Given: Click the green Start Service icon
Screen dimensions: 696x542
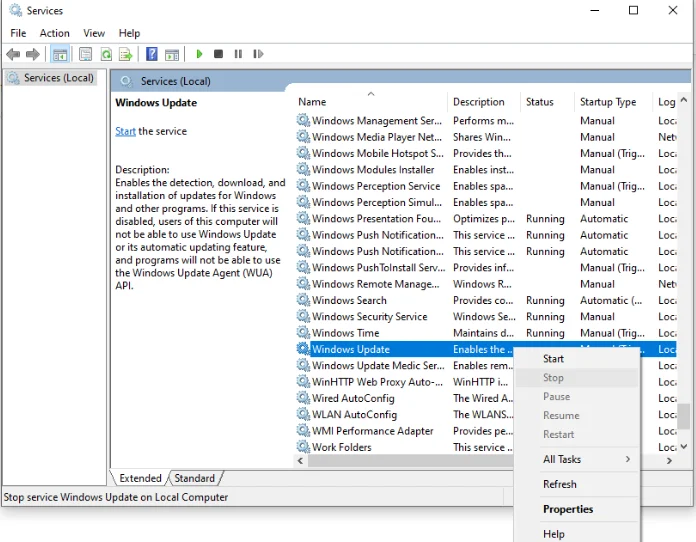Looking at the screenshot, I should pos(199,54).
